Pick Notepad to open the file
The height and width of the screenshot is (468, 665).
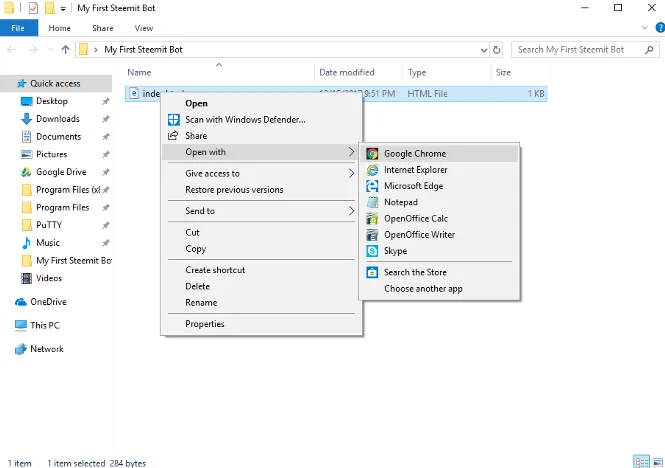(400, 202)
